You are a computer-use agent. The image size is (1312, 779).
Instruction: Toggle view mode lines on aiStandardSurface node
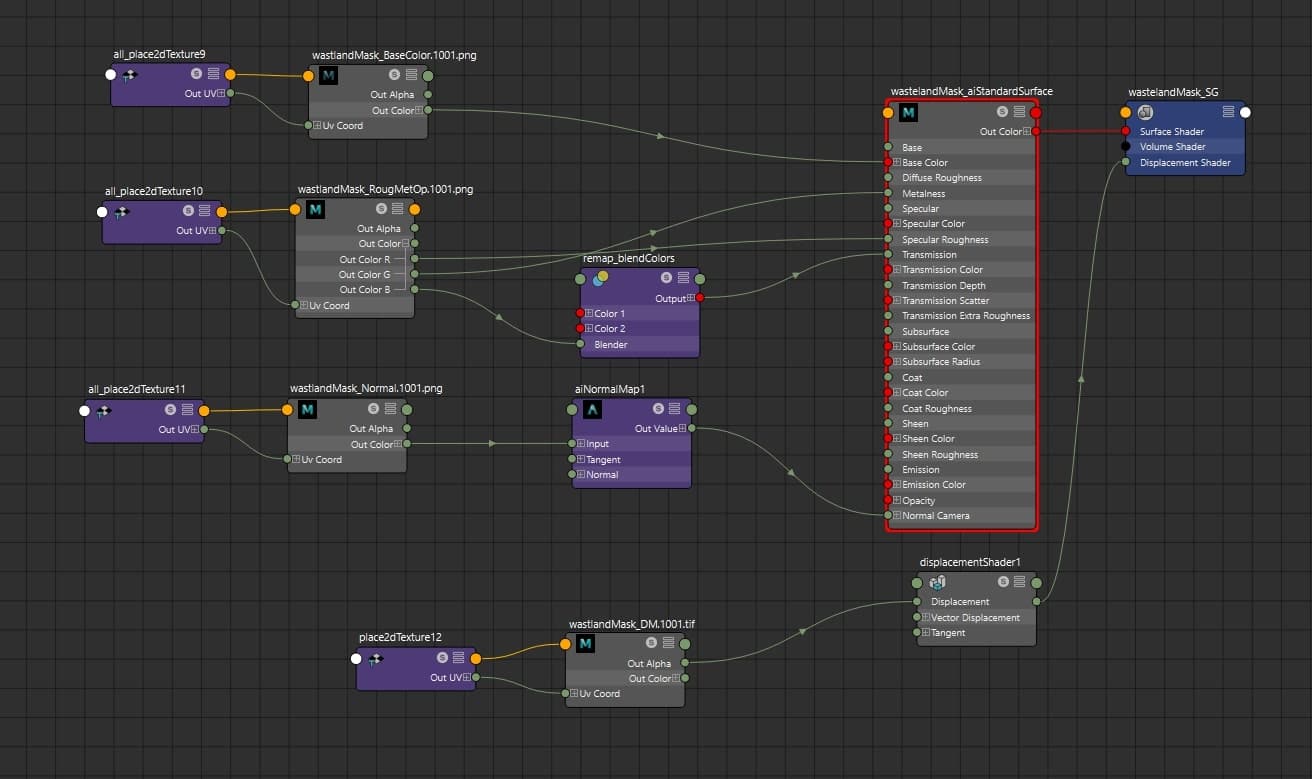(x=1019, y=112)
